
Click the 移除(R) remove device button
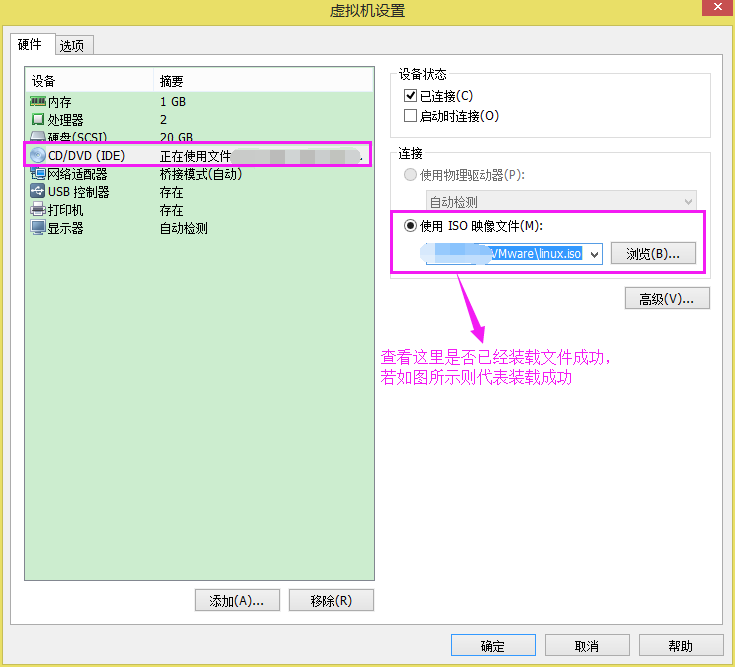(331, 600)
